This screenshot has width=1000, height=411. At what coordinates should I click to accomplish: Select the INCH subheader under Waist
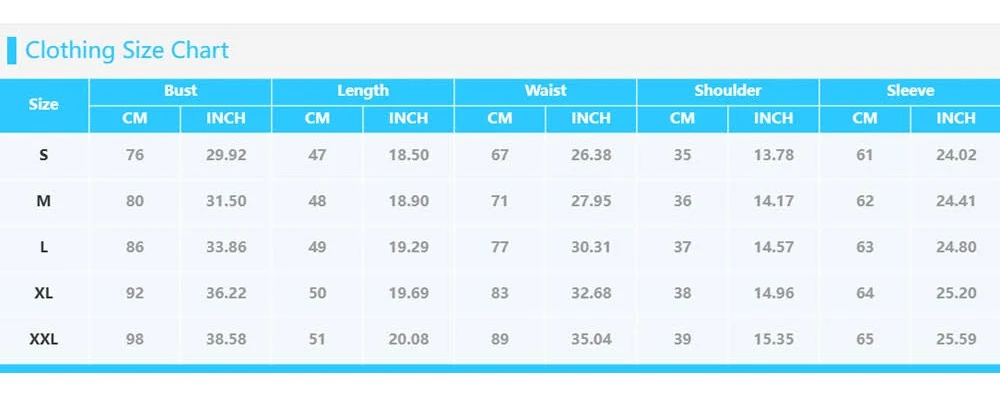click(x=591, y=118)
